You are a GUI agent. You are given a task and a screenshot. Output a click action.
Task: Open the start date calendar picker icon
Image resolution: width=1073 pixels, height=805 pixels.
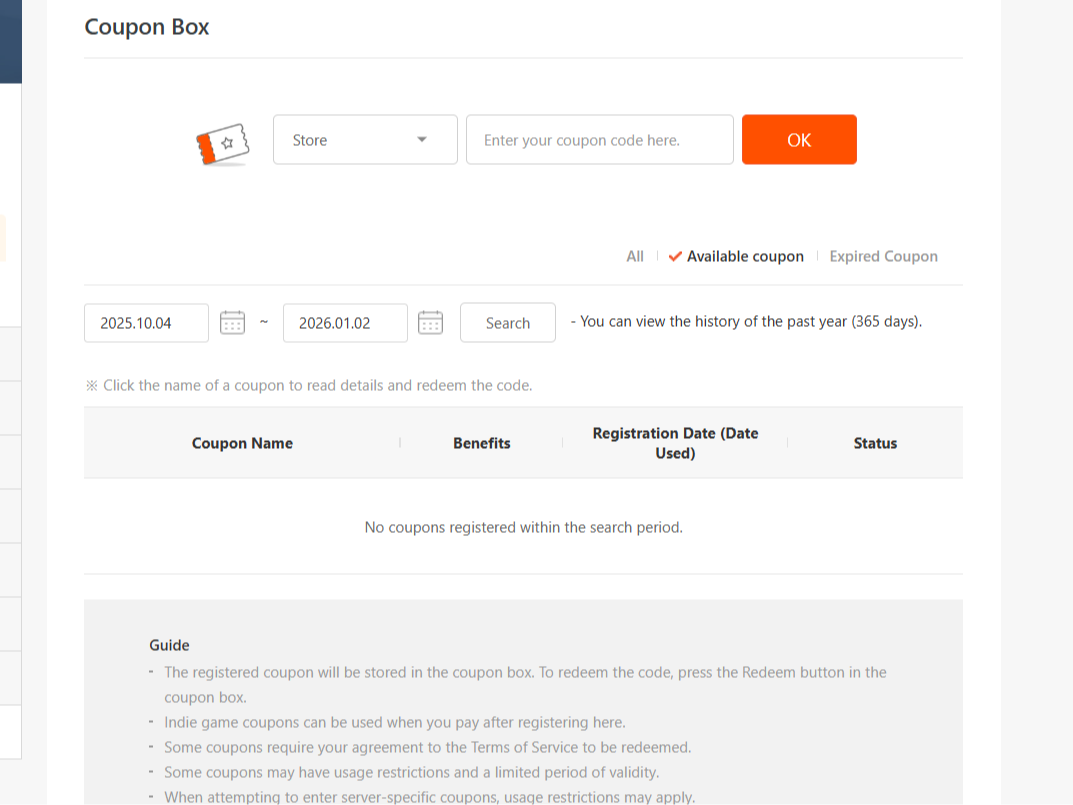(232, 322)
